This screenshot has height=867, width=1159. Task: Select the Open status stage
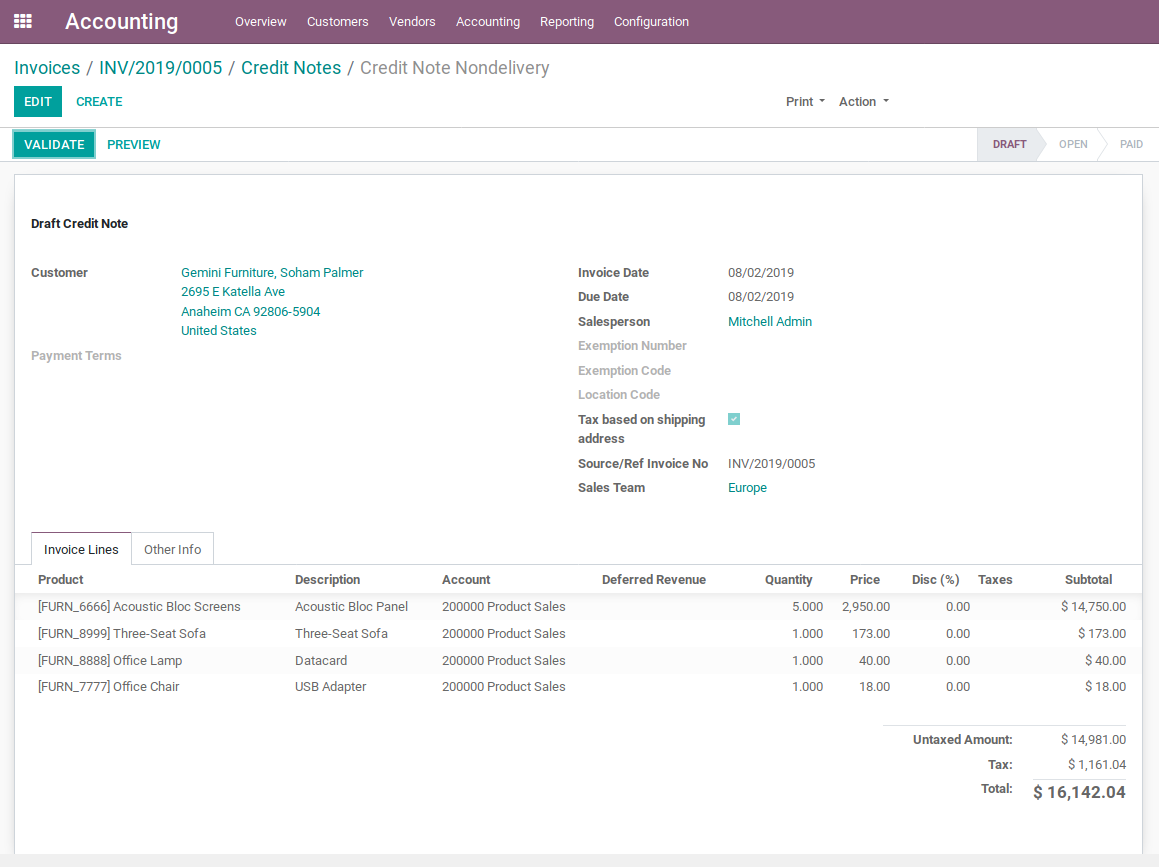(1072, 145)
